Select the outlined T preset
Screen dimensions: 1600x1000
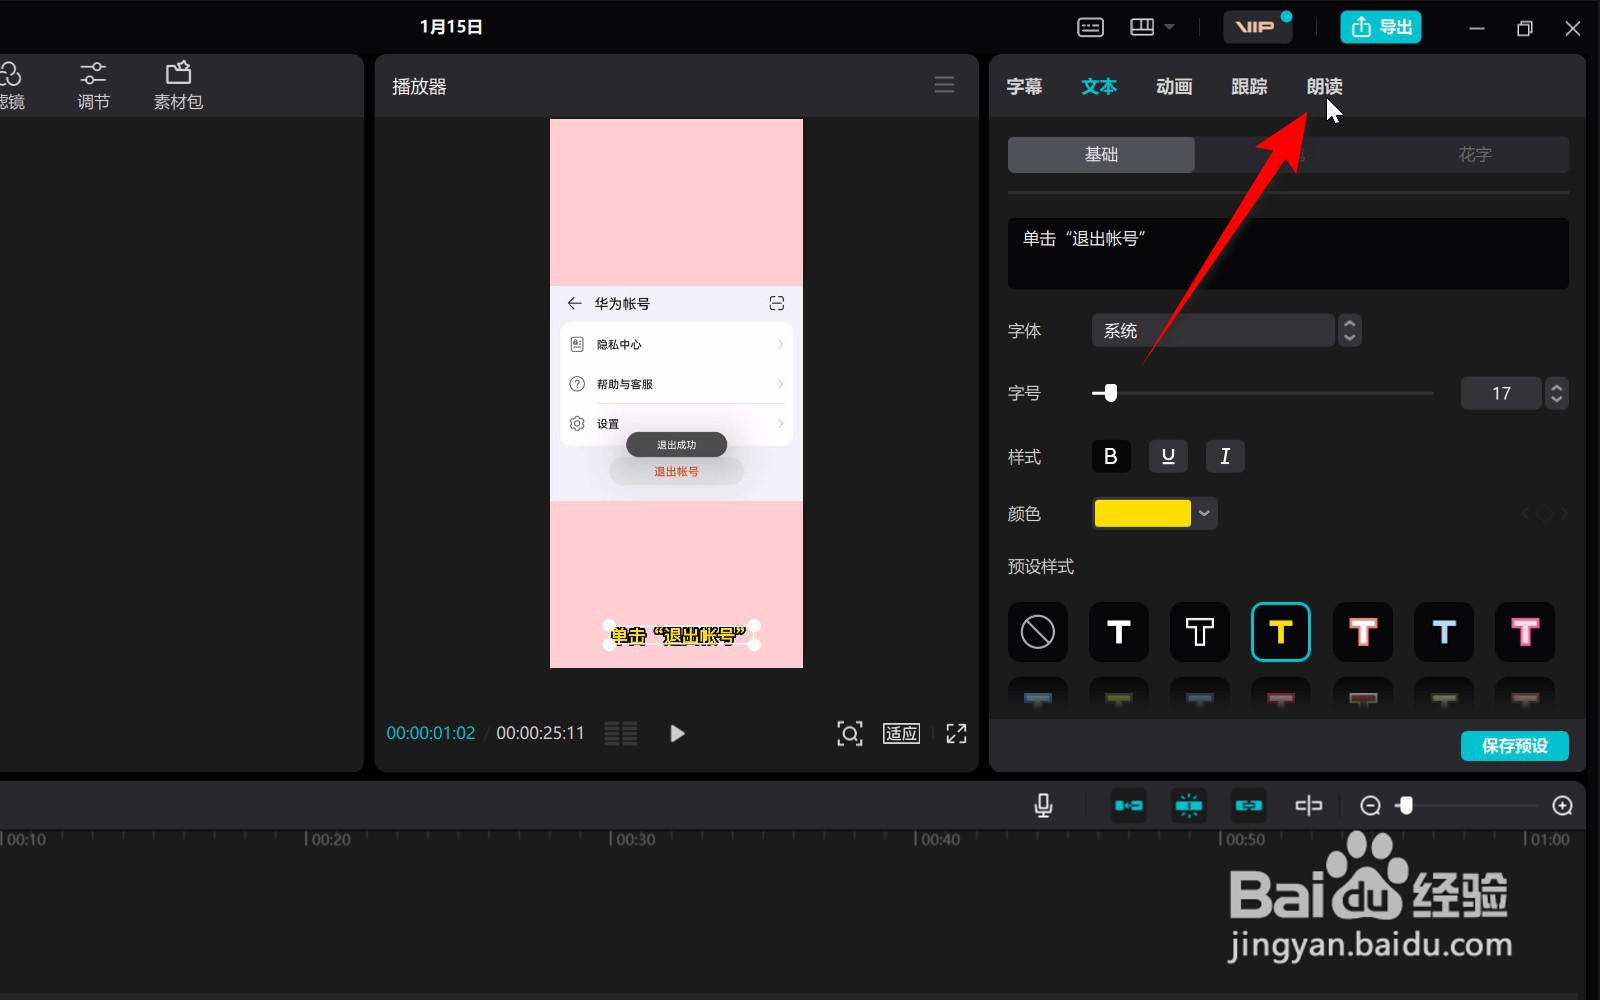click(x=1200, y=632)
